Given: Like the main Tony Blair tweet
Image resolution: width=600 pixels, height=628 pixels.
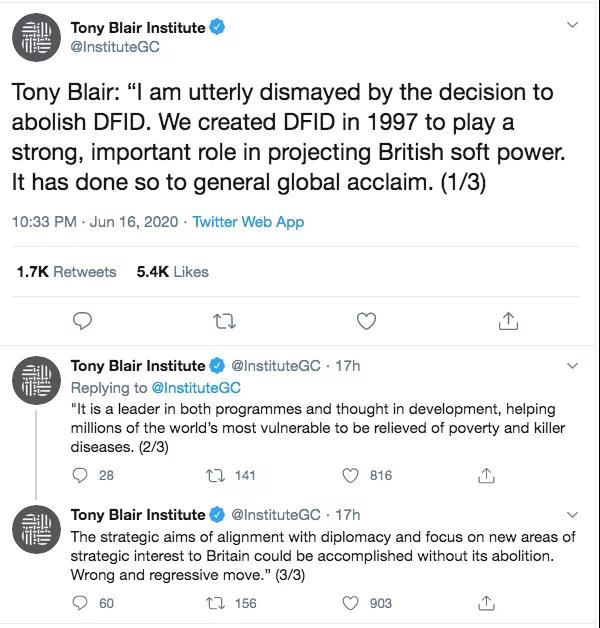Looking at the screenshot, I should [x=367, y=321].
